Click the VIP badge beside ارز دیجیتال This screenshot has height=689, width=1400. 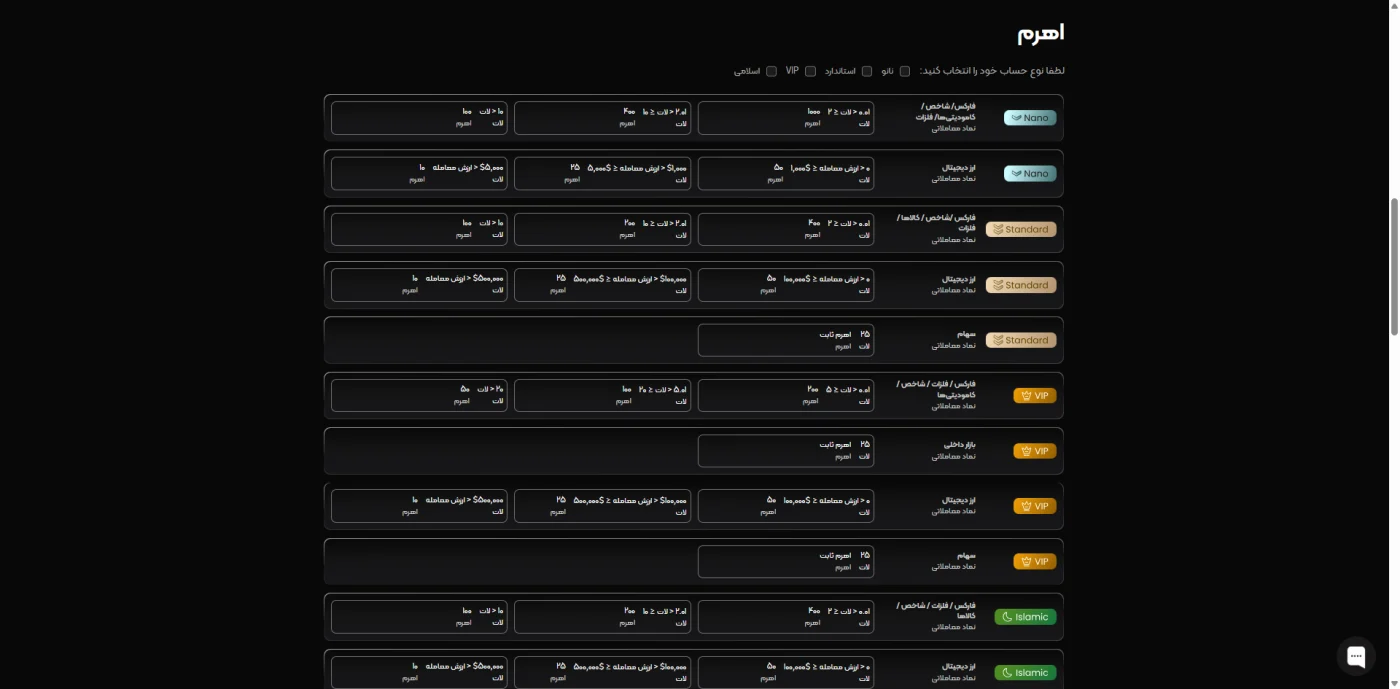tap(1035, 506)
